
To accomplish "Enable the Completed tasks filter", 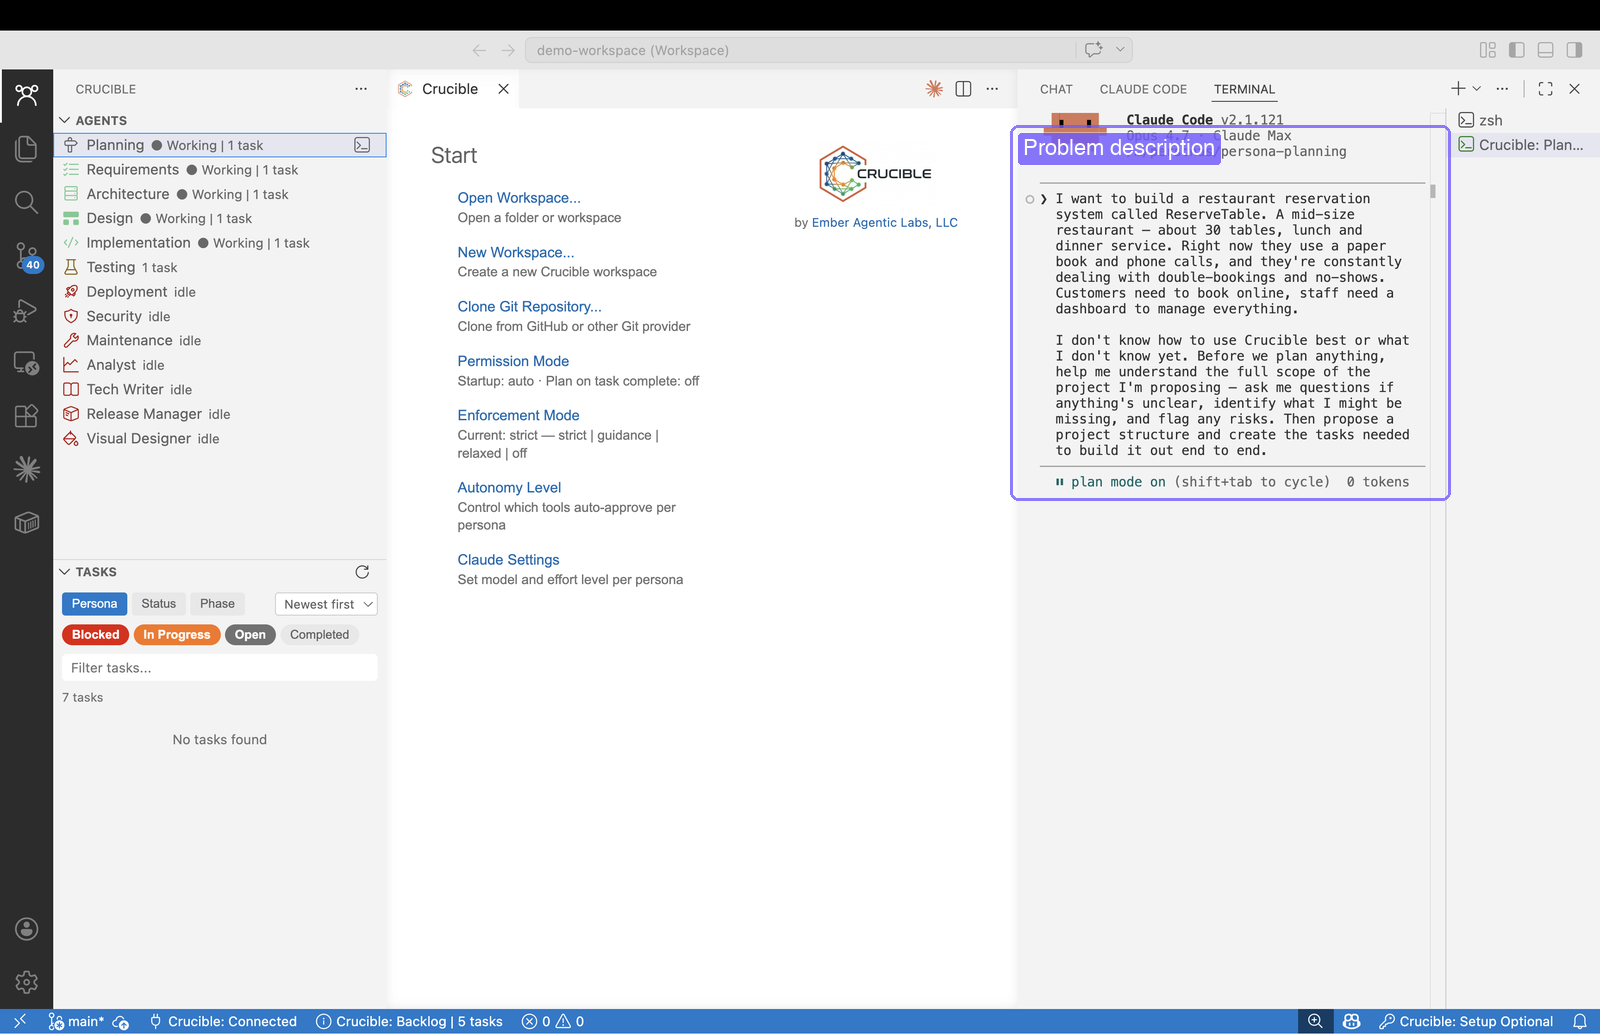I will (x=319, y=634).
